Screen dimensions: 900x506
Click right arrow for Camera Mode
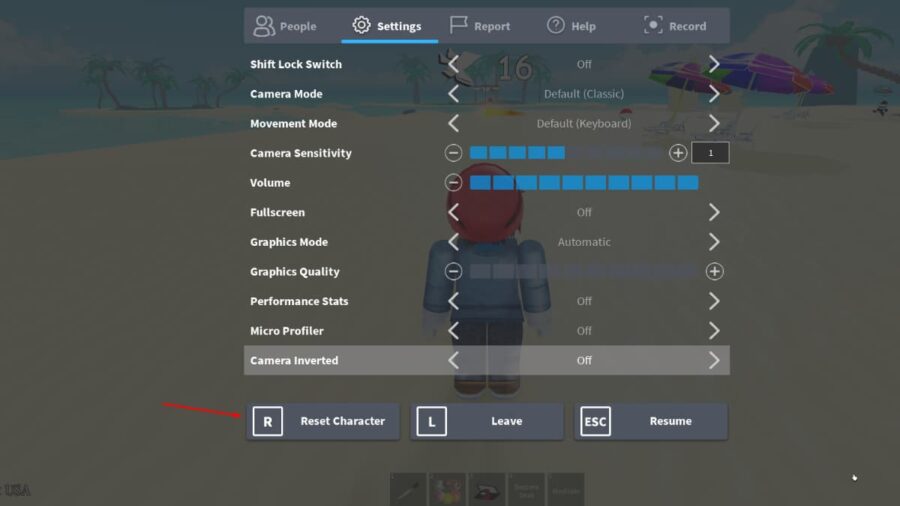click(714, 94)
